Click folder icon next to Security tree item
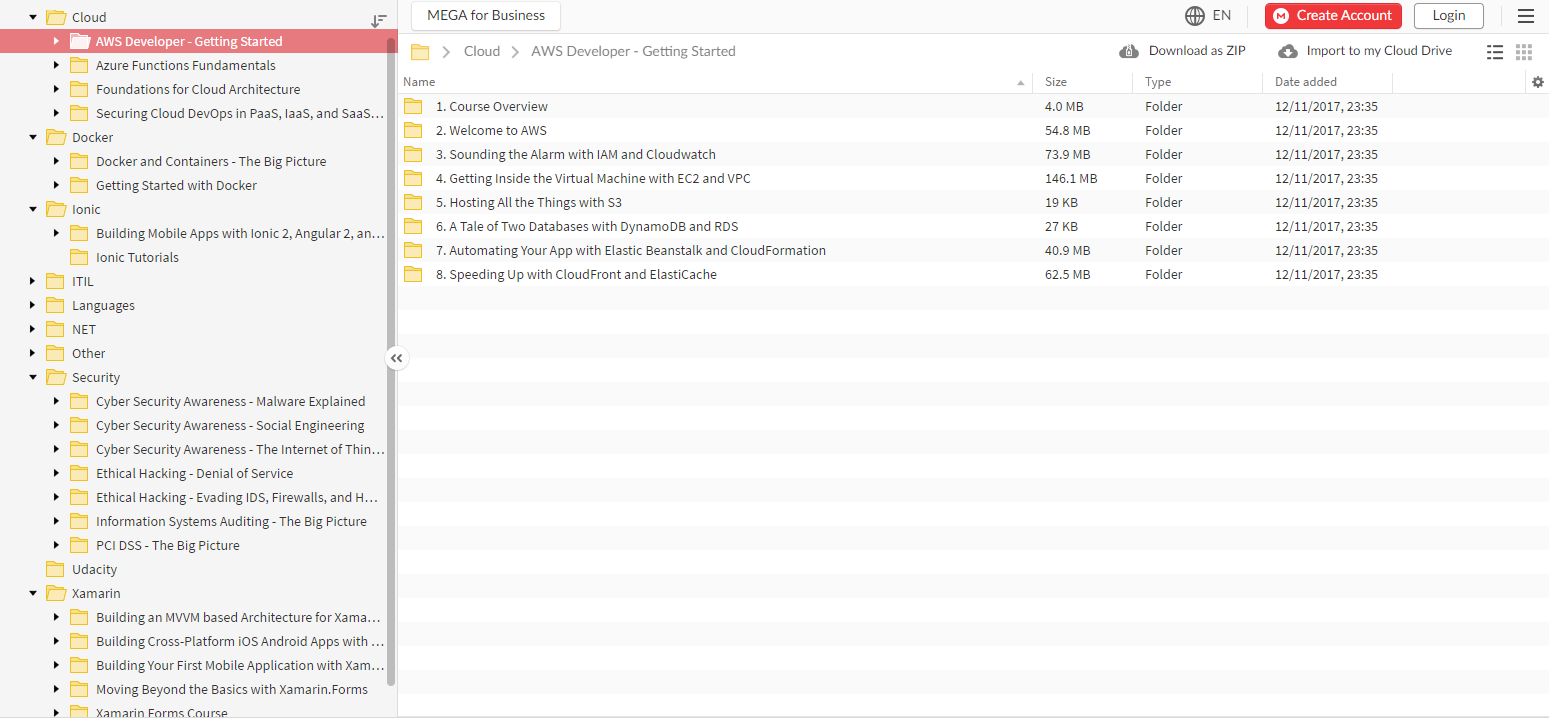The width and height of the screenshot is (1549, 718). coord(55,377)
